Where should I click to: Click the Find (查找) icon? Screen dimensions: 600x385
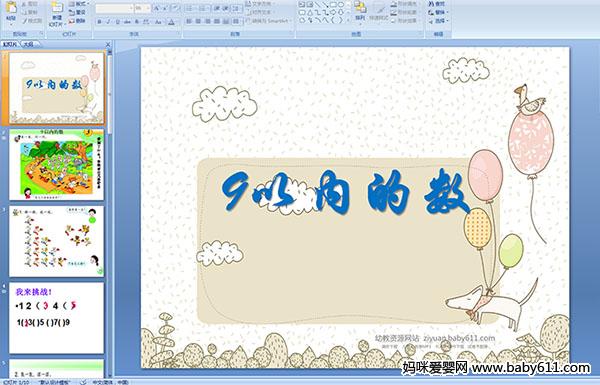click(x=437, y=4)
